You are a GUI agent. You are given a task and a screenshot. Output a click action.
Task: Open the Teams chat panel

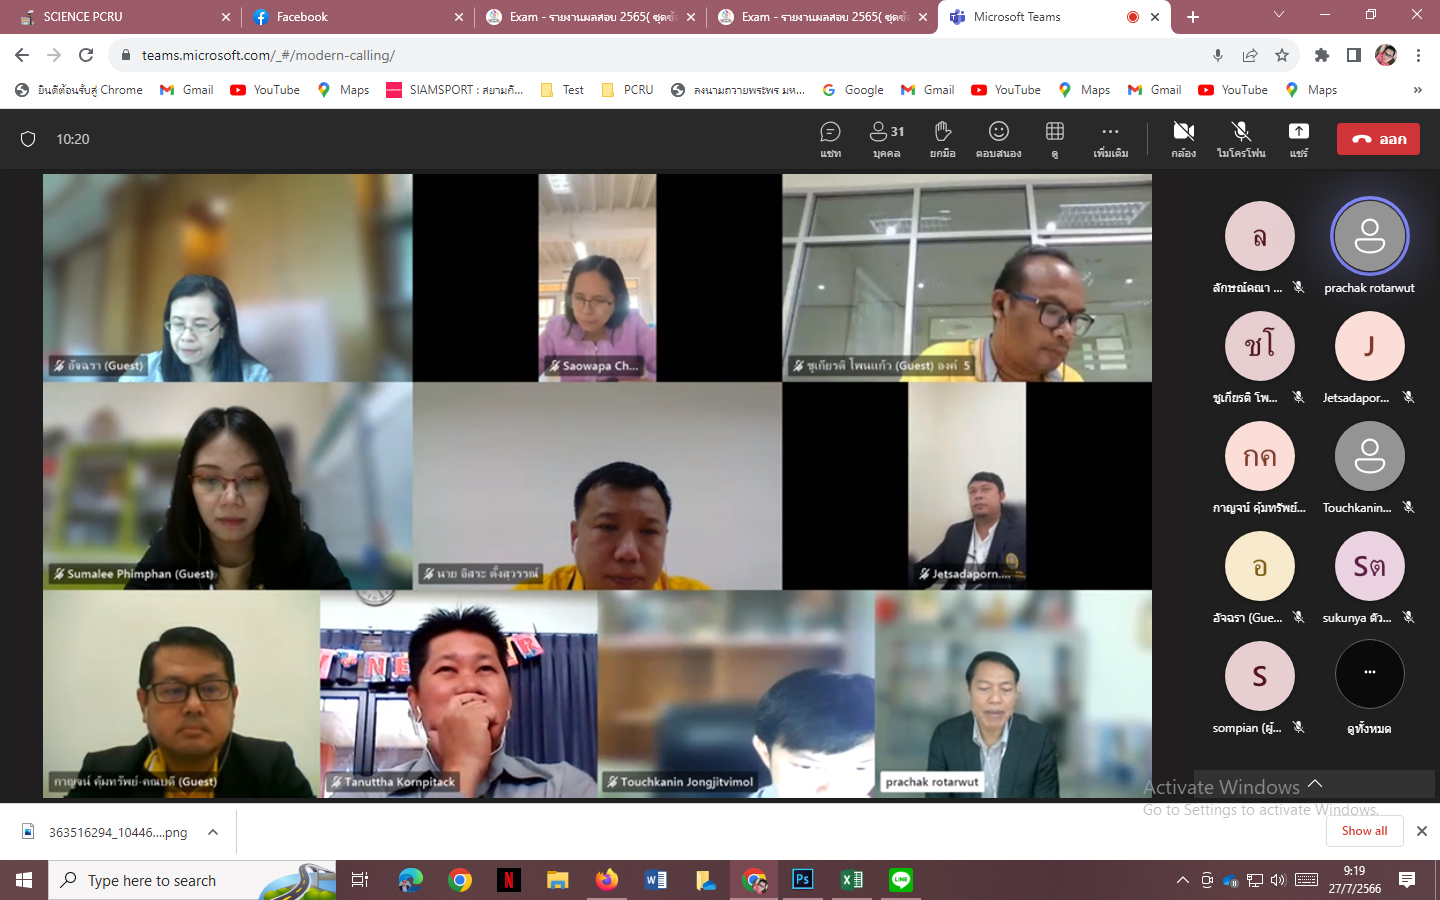coord(830,139)
